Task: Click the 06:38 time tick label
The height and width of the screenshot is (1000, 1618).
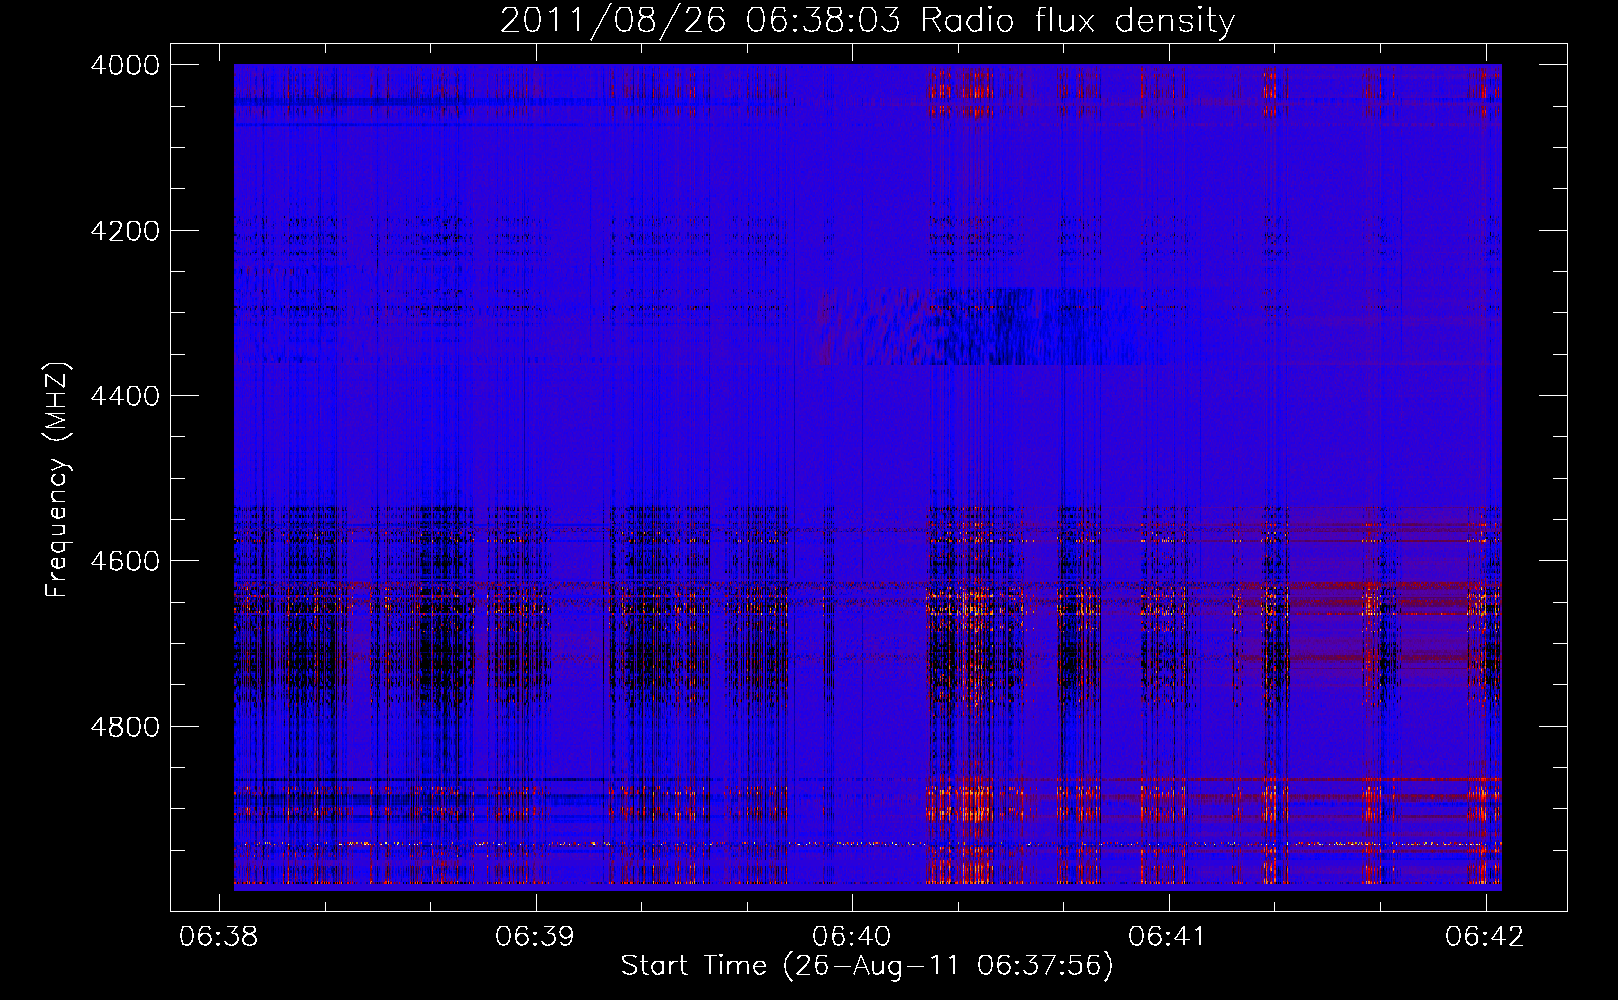Action: [218, 936]
